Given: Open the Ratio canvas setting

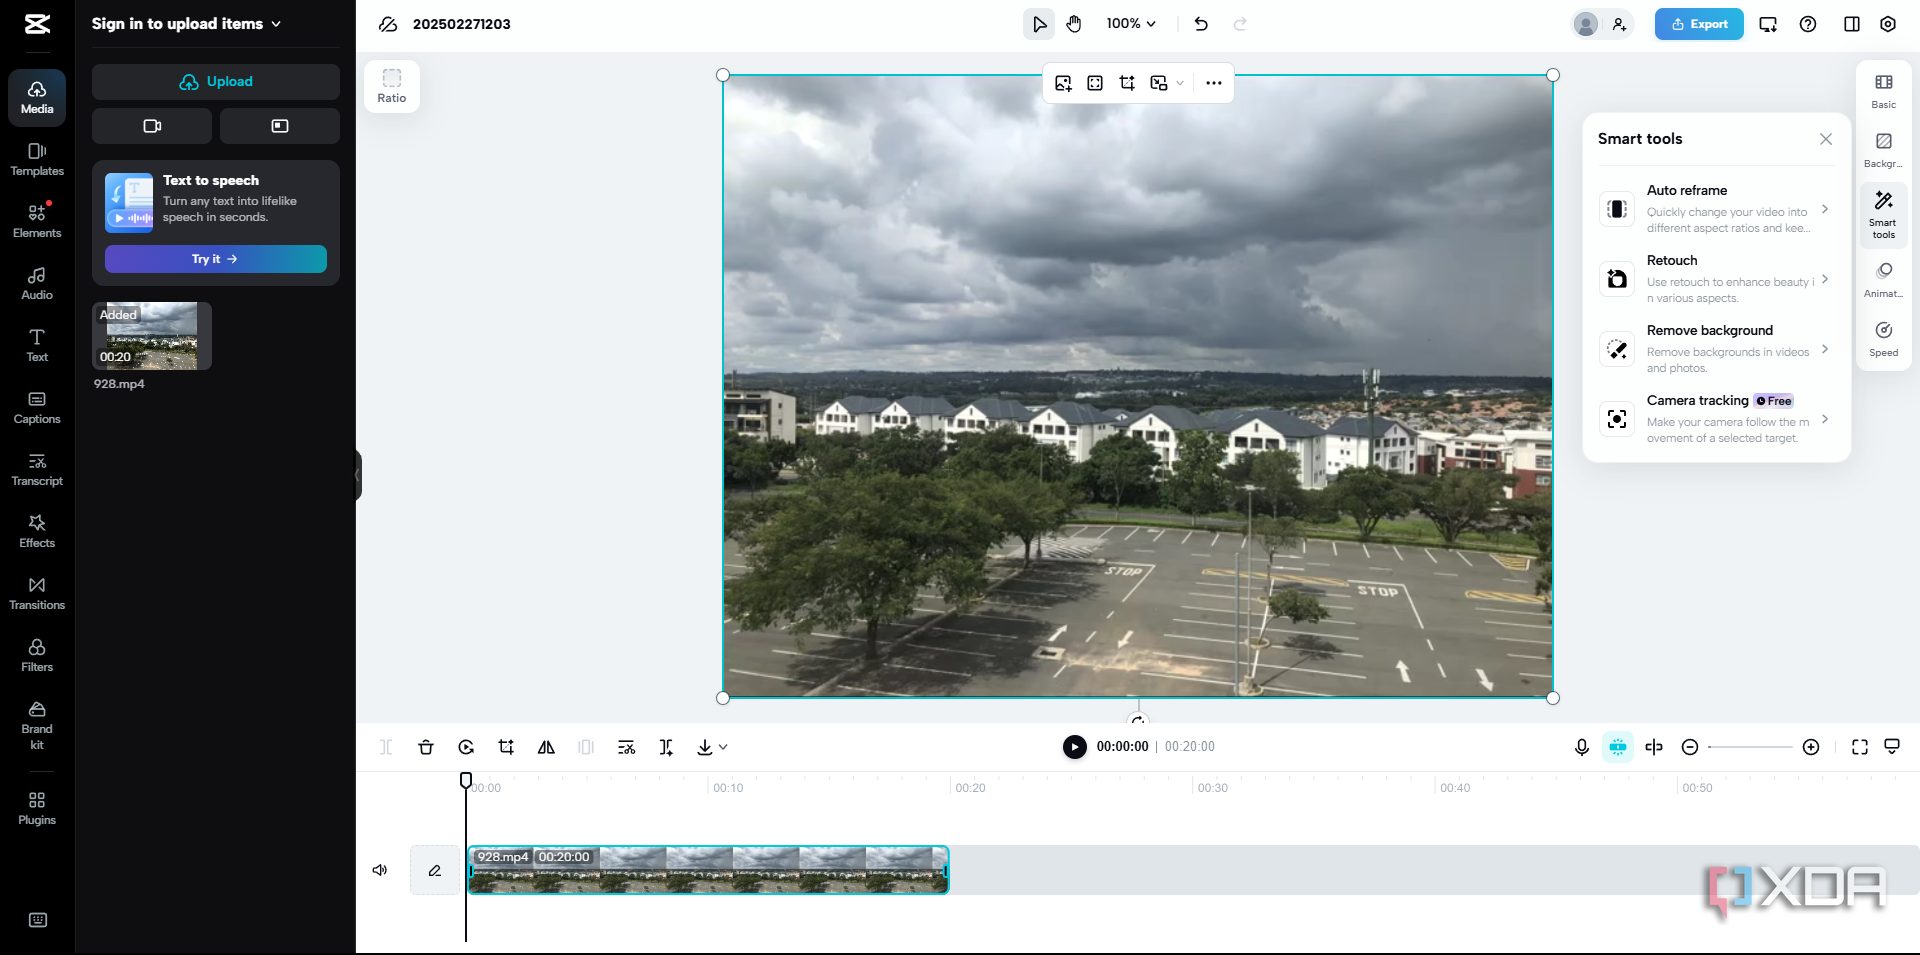Looking at the screenshot, I should point(392,86).
